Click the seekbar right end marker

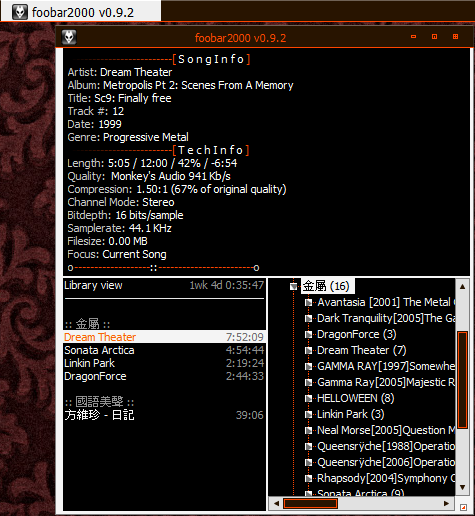(256, 268)
